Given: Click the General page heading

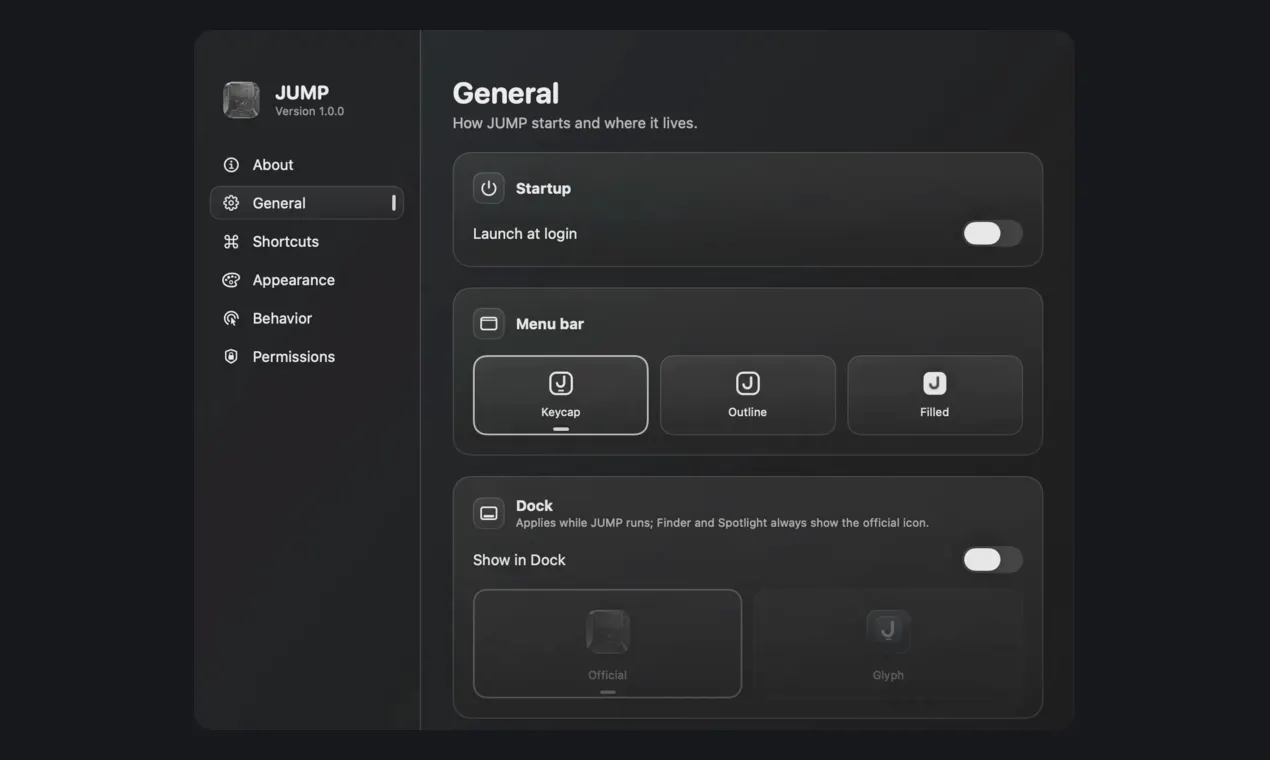Looking at the screenshot, I should [506, 93].
